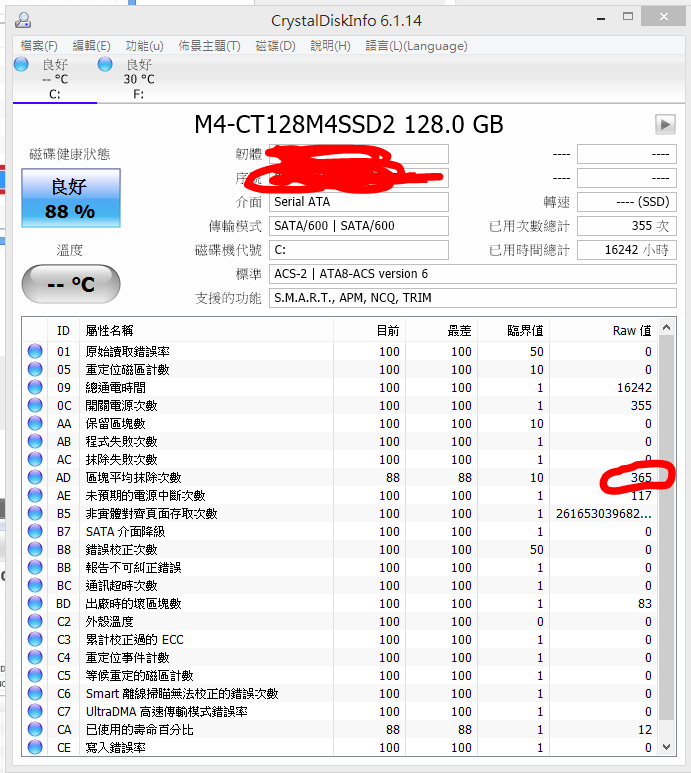Open the 檔案(F) menu
Viewport: 691px width, 773px height.
pyautogui.click(x=39, y=46)
